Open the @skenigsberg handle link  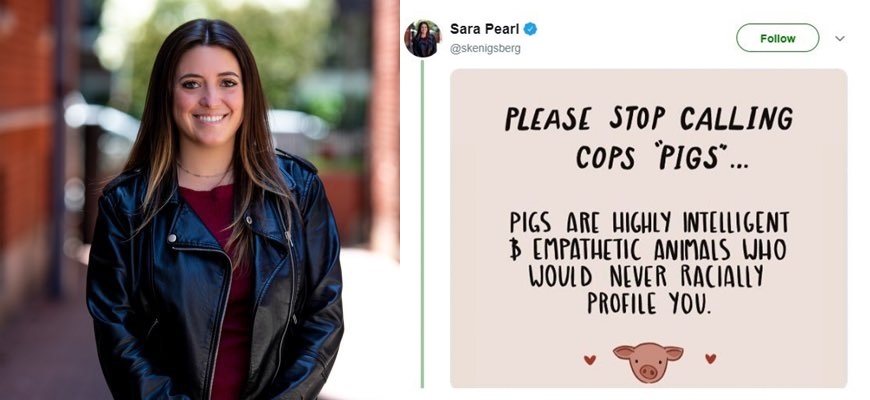(485, 49)
